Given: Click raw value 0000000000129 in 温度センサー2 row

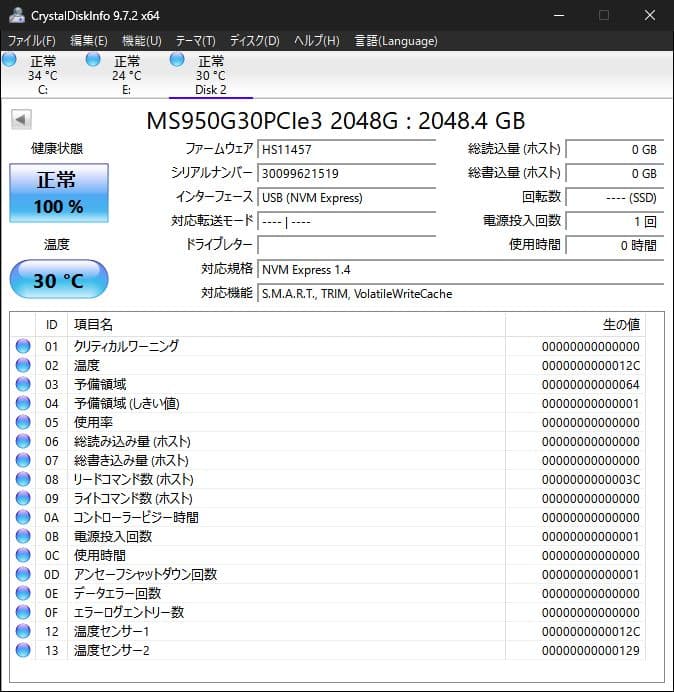Looking at the screenshot, I should pyautogui.click(x=591, y=651).
